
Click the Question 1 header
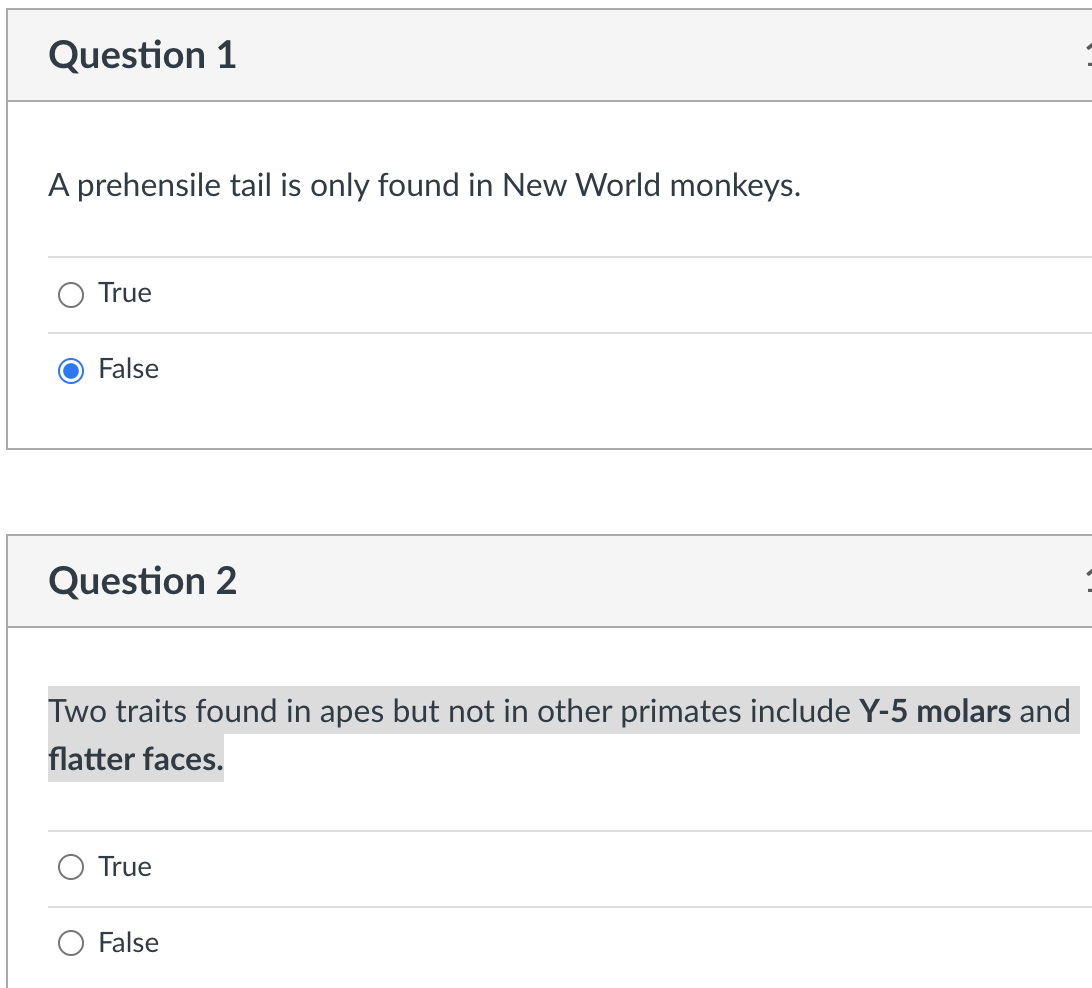[x=142, y=55]
